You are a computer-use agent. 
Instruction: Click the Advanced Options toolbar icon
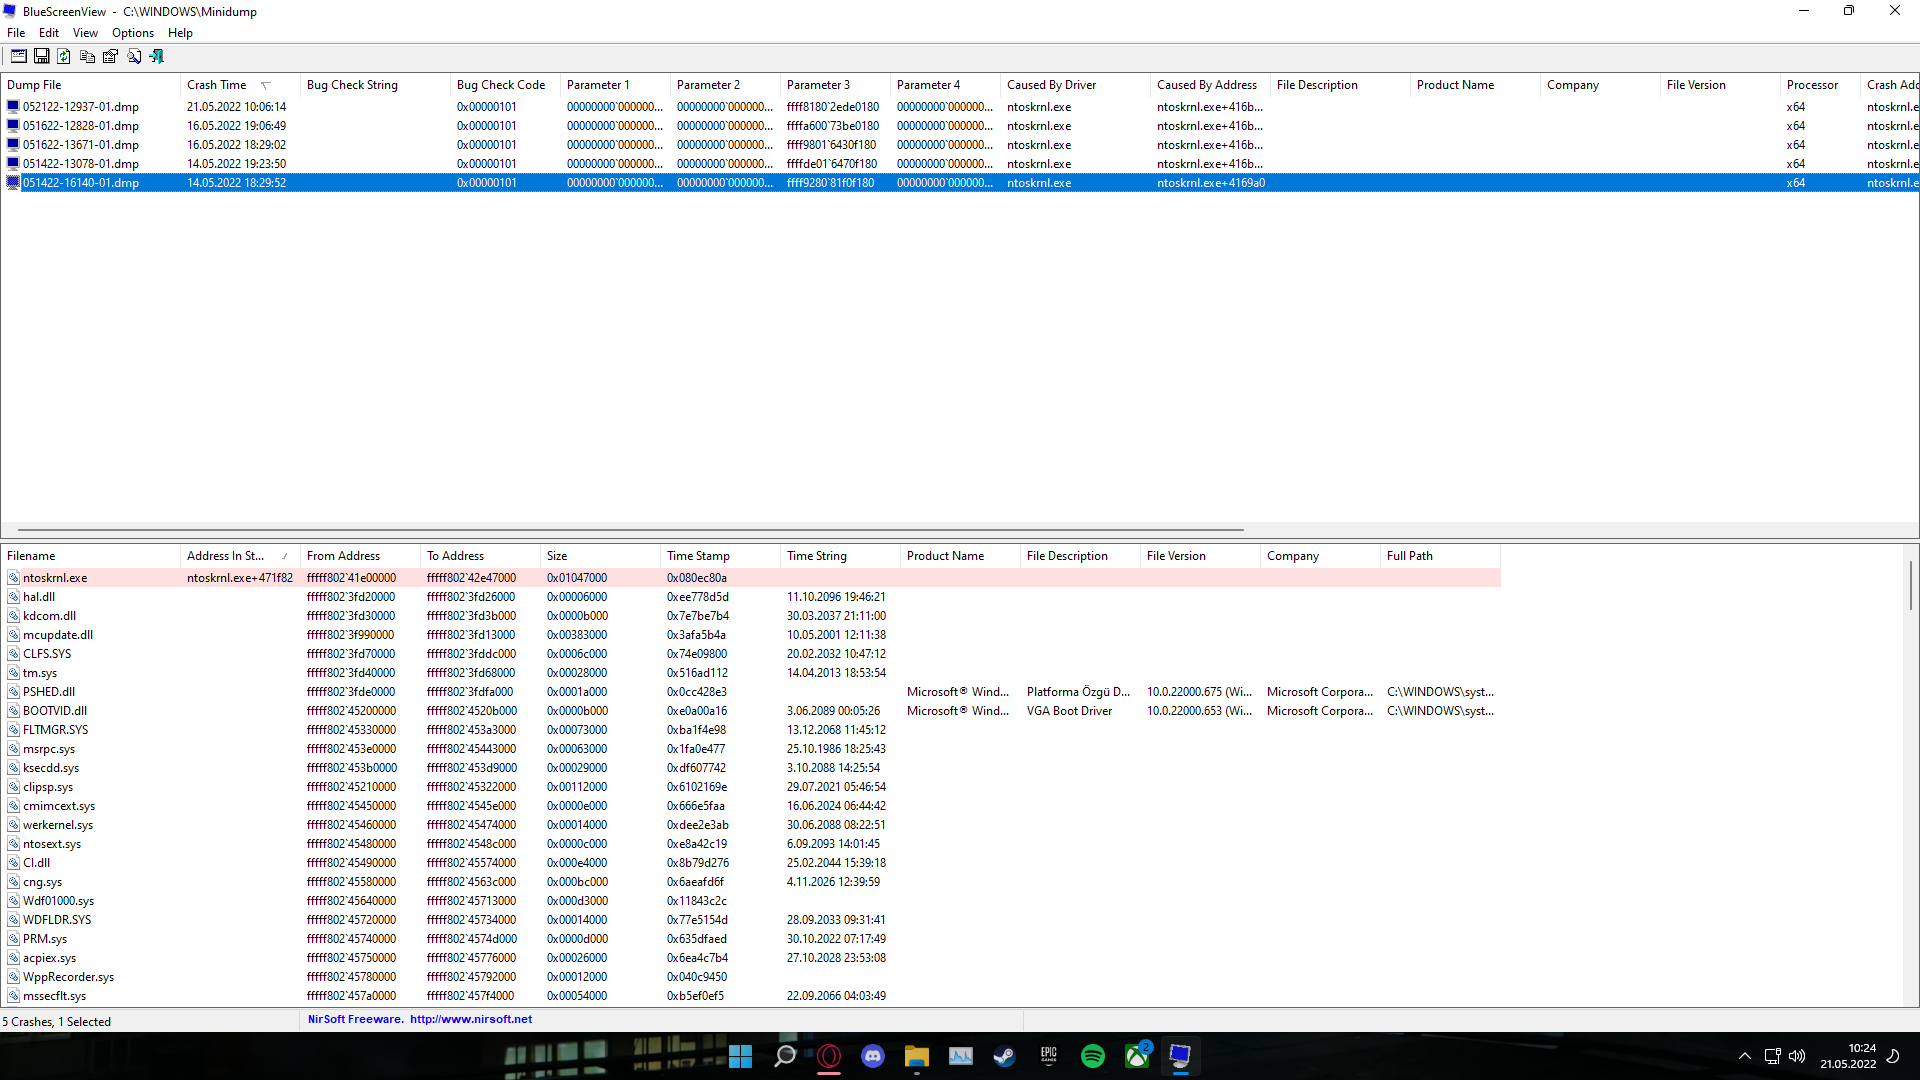(19, 57)
